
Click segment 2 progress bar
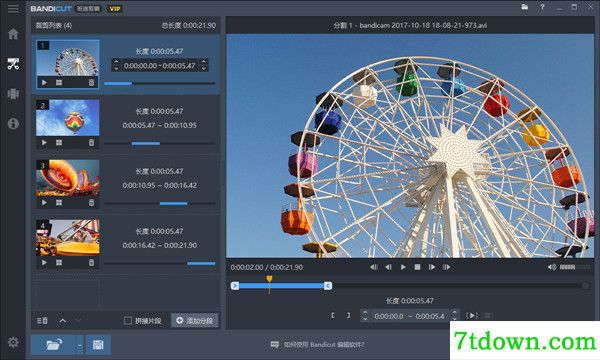pos(160,143)
